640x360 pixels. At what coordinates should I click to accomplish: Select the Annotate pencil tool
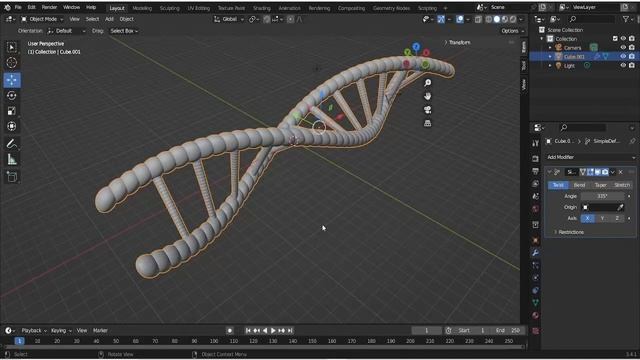11,144
